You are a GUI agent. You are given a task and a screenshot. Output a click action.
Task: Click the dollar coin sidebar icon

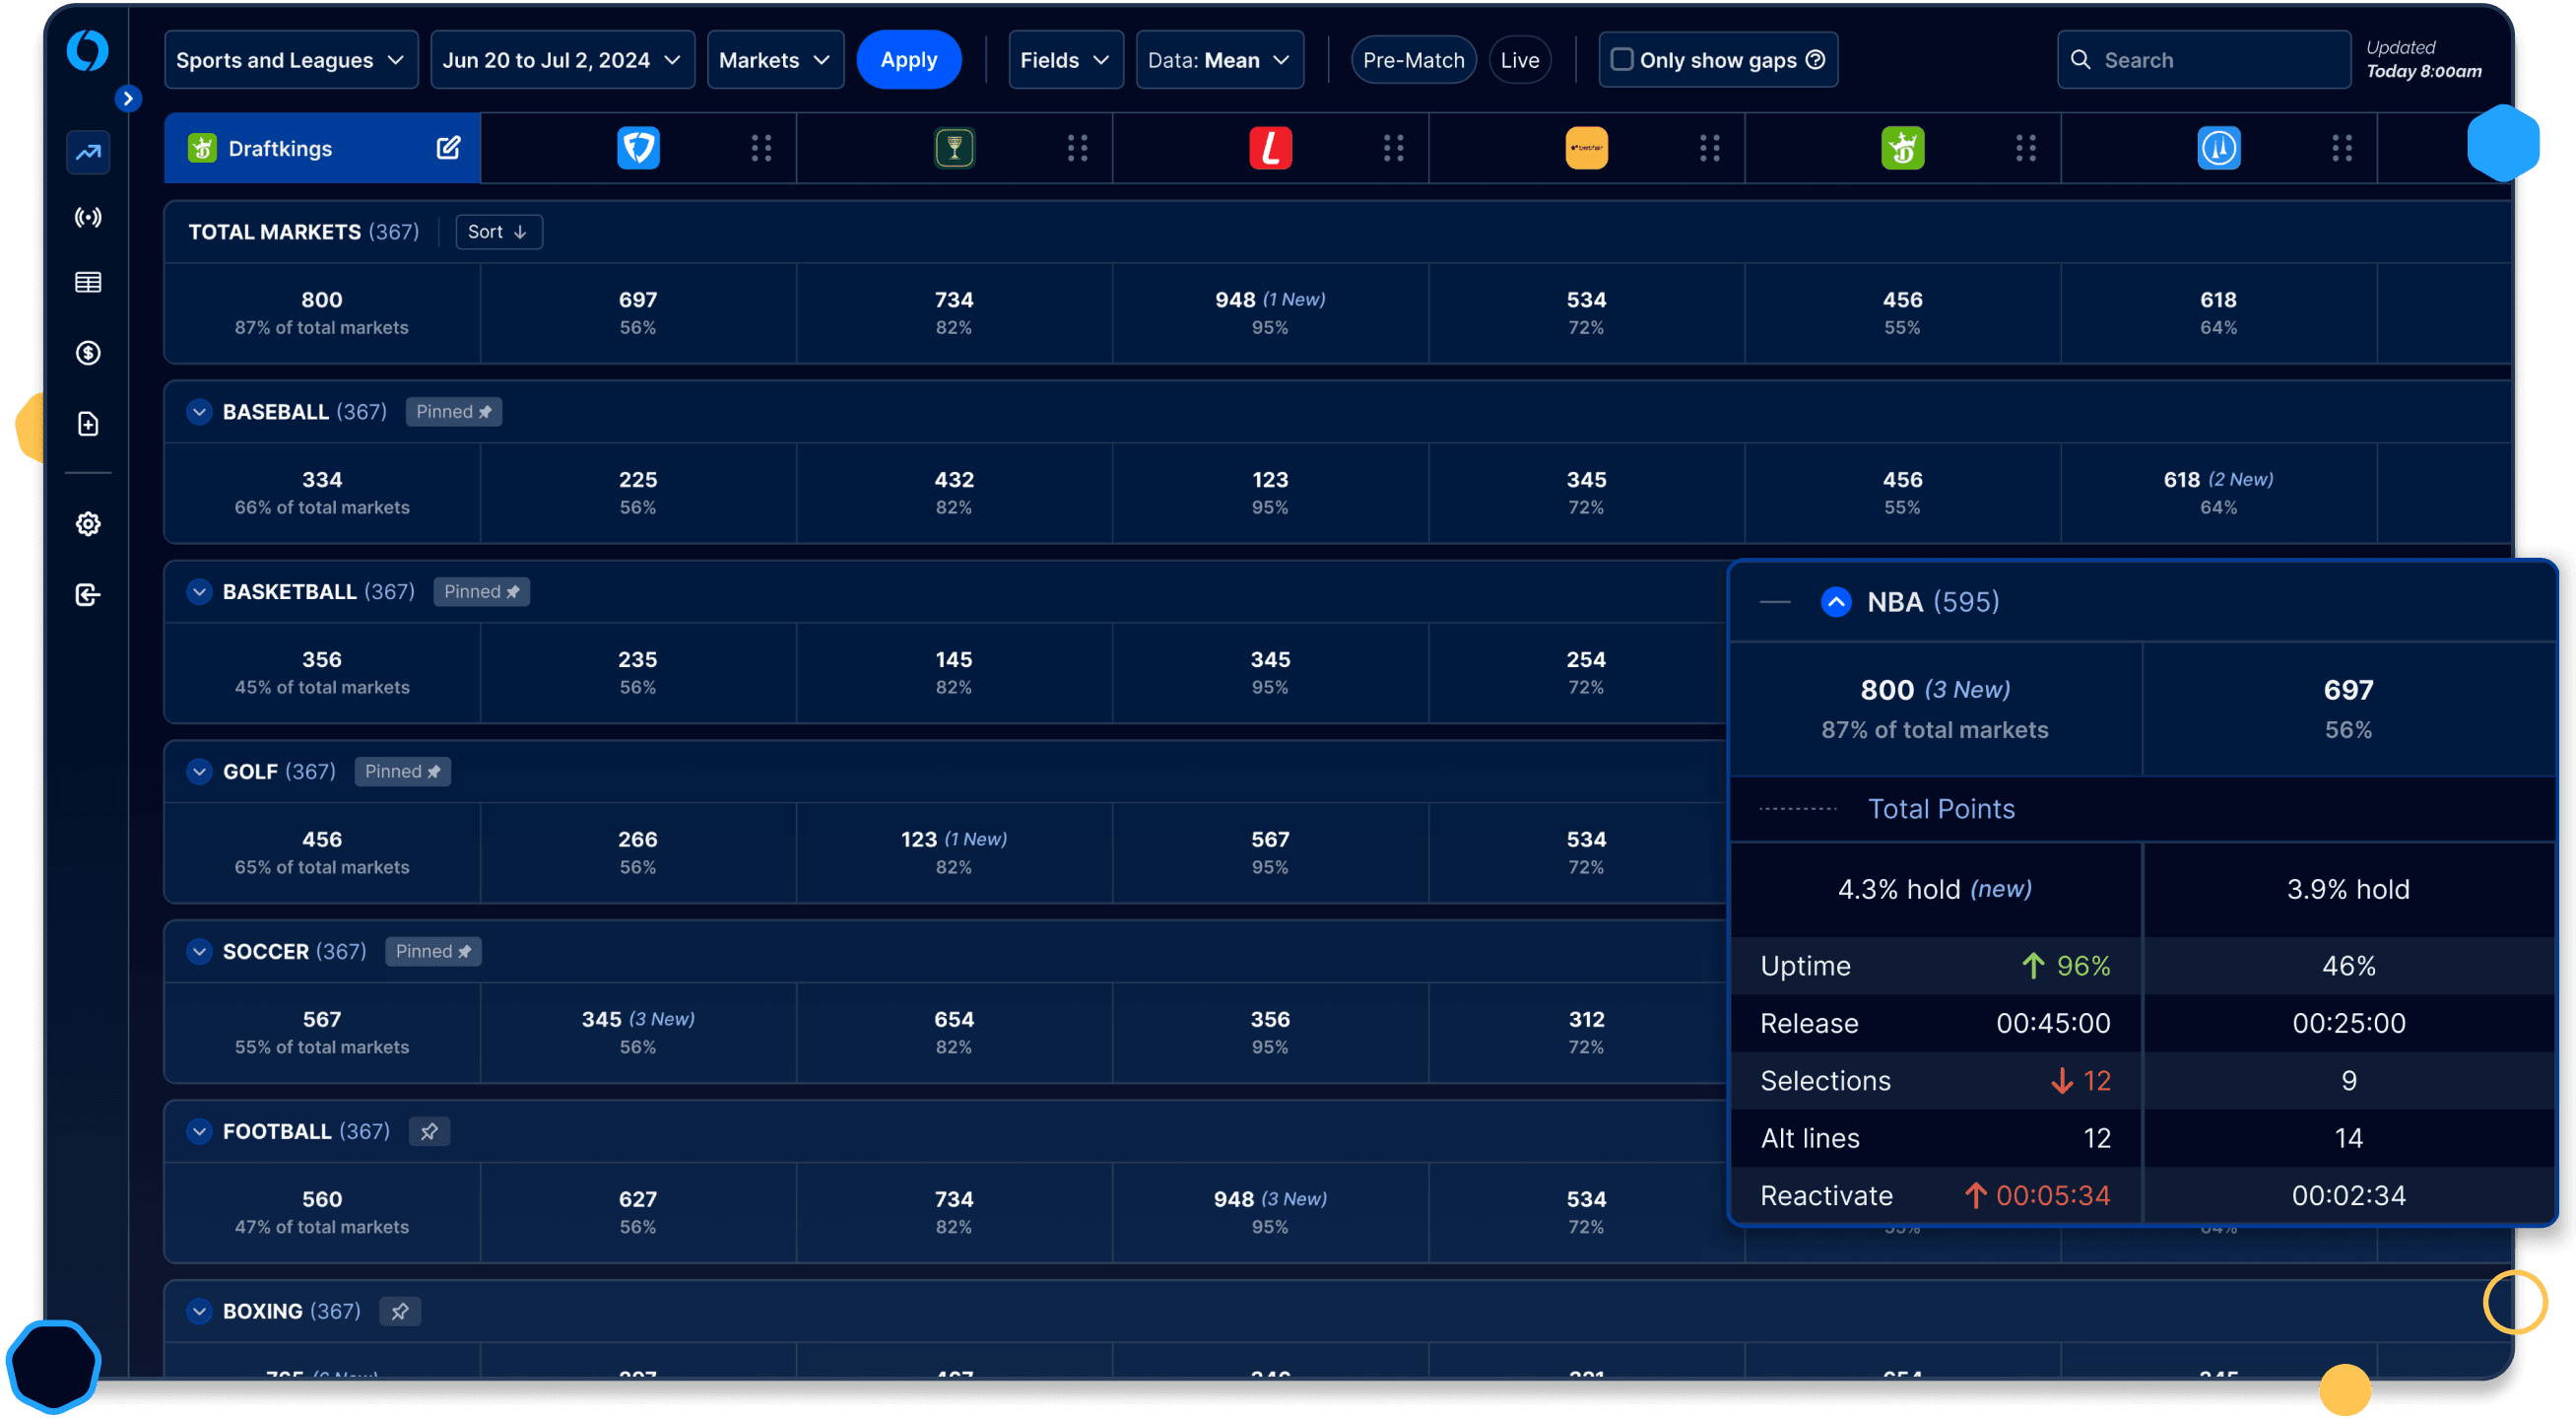[x=88, y=353]
